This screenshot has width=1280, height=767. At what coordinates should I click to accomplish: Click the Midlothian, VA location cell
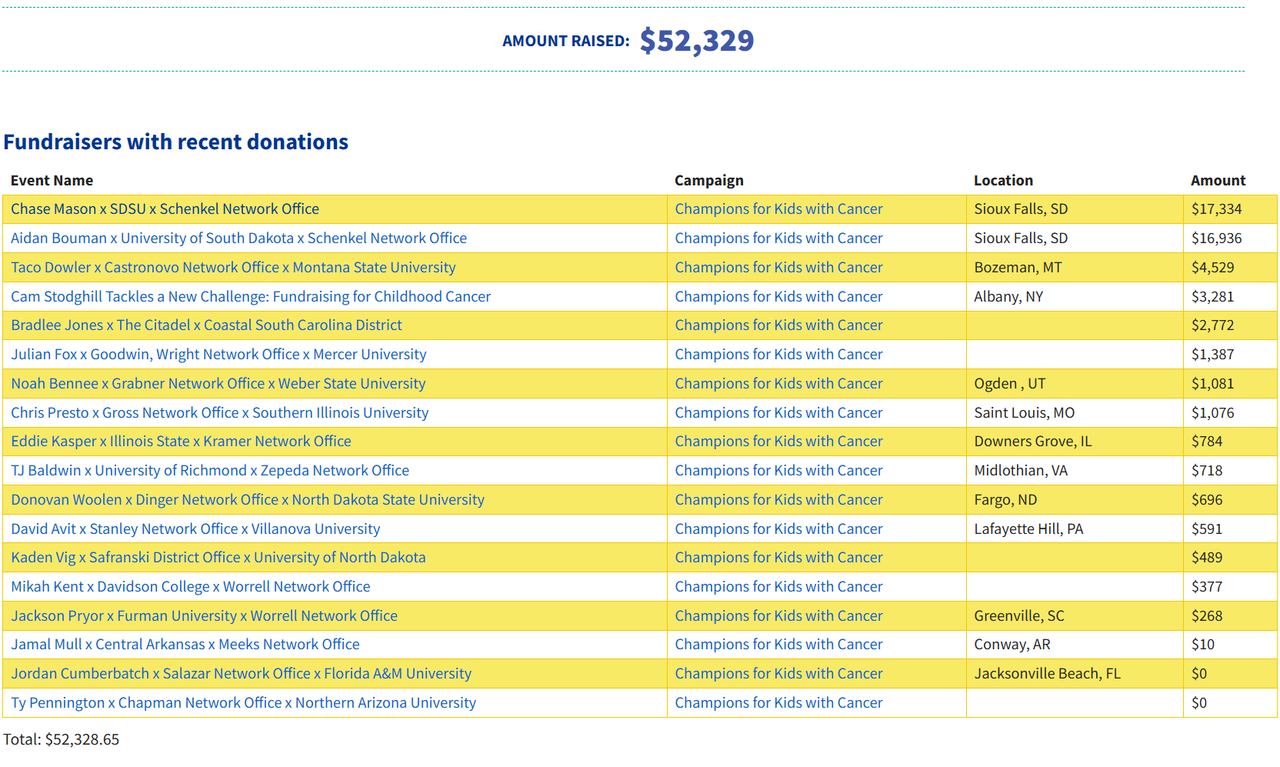[x=1075, y=470]
